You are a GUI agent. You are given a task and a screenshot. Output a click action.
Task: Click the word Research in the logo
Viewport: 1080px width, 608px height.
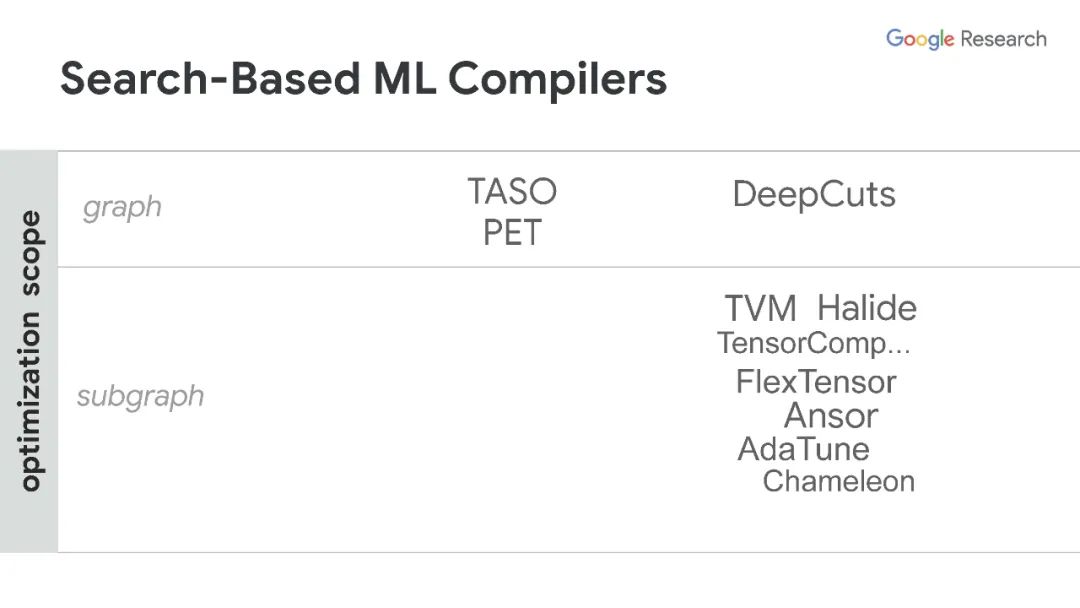point(1004,39)
